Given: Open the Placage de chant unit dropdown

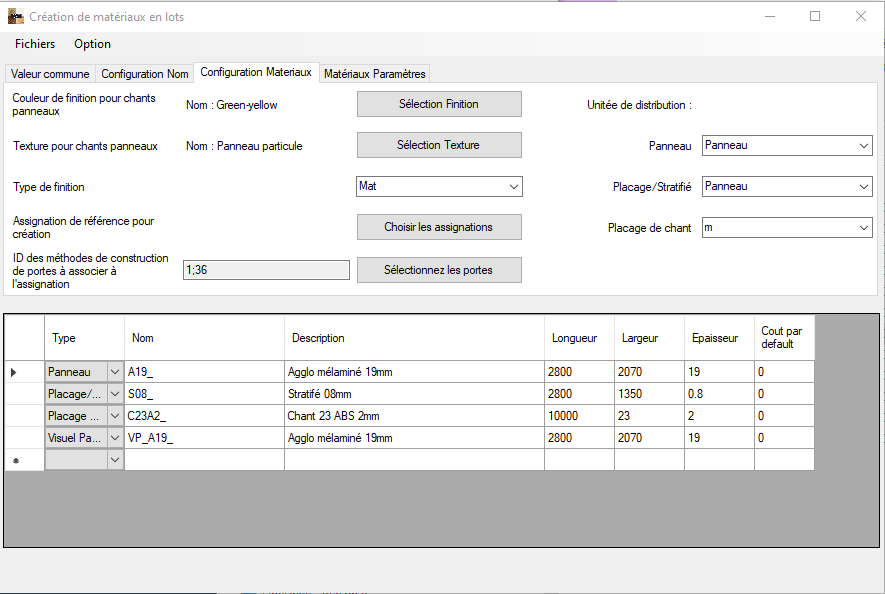Looking at the screenshot, I should [787, 228].
